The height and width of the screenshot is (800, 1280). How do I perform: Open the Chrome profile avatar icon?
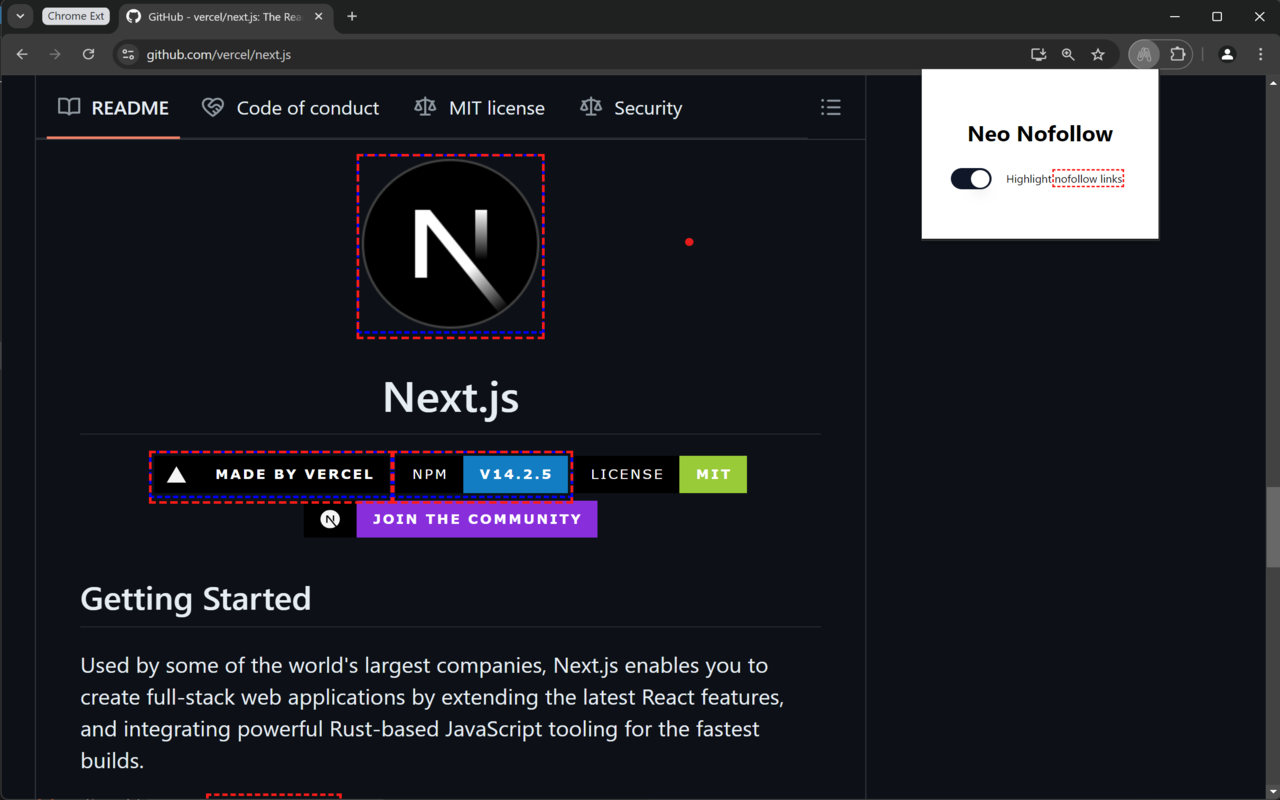point(1227,55)
